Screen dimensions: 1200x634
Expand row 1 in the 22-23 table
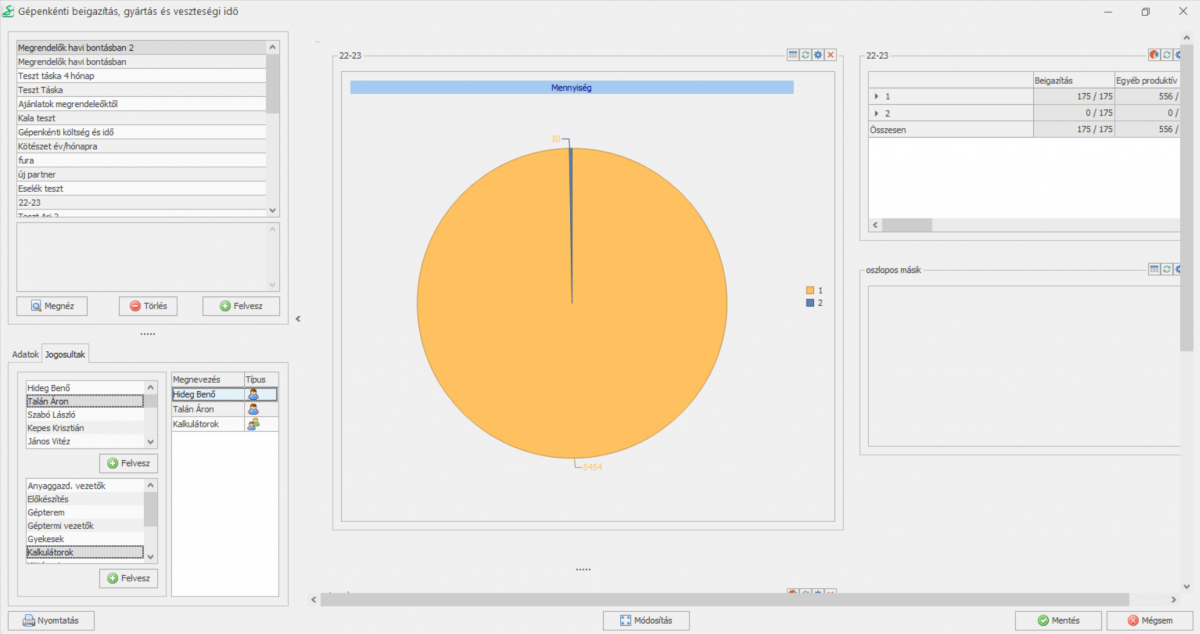(x=877, y=97)
